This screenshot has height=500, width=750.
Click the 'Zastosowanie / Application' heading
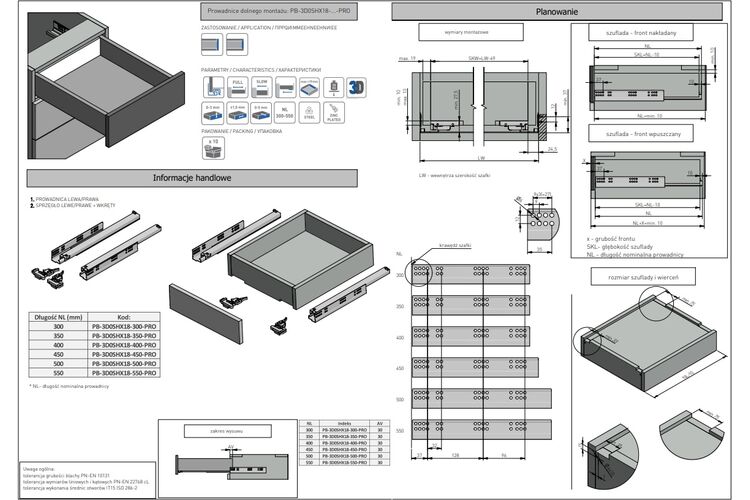(x=269, y=28)
